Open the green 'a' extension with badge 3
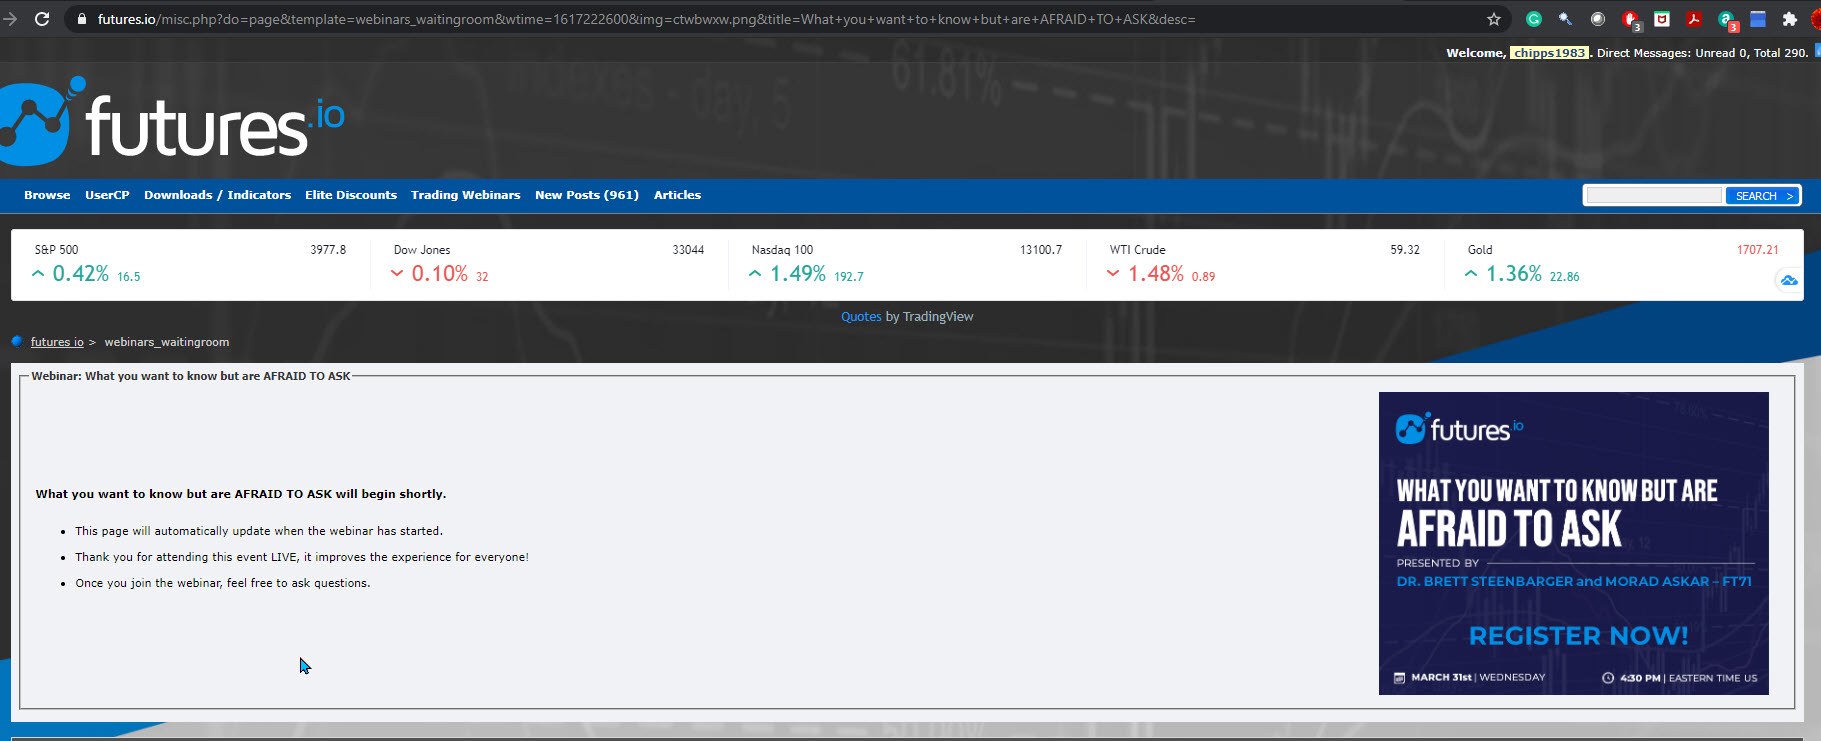Image resolution: width=1821 pixels, height=741 pixels. coord(1727,20)
